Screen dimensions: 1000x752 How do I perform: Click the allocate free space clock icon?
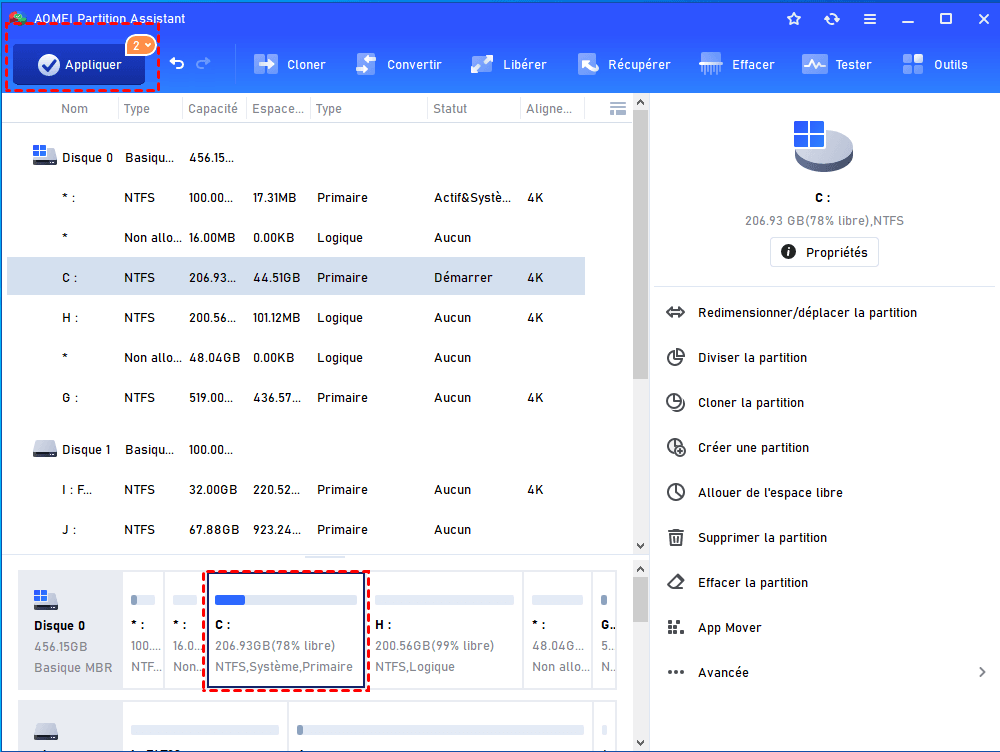[x=675, y=492]
